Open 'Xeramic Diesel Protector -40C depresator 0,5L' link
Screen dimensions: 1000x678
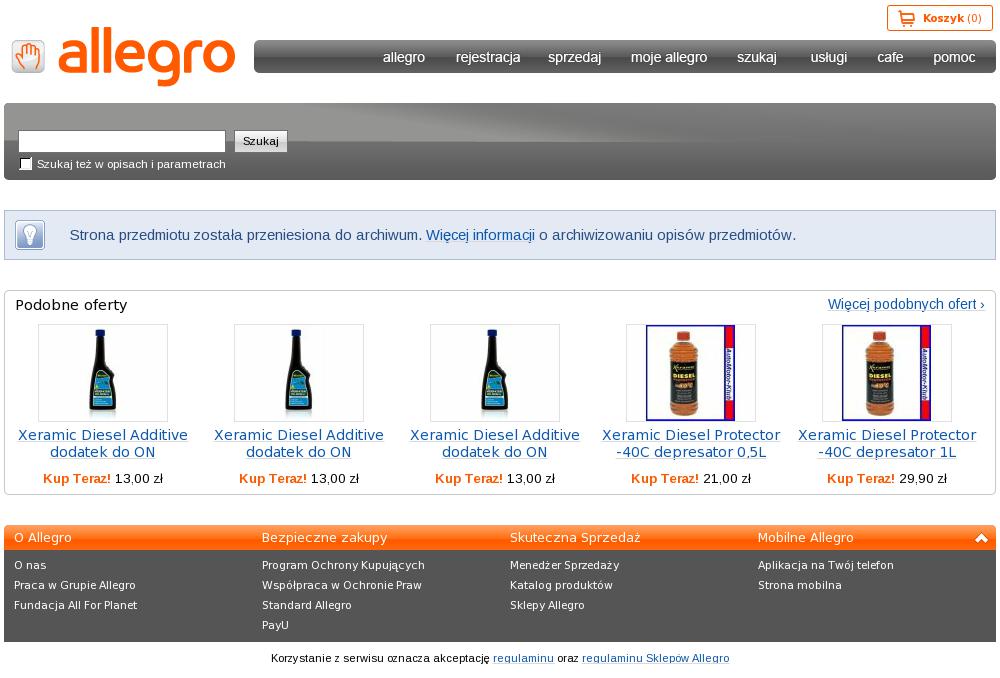691,443
